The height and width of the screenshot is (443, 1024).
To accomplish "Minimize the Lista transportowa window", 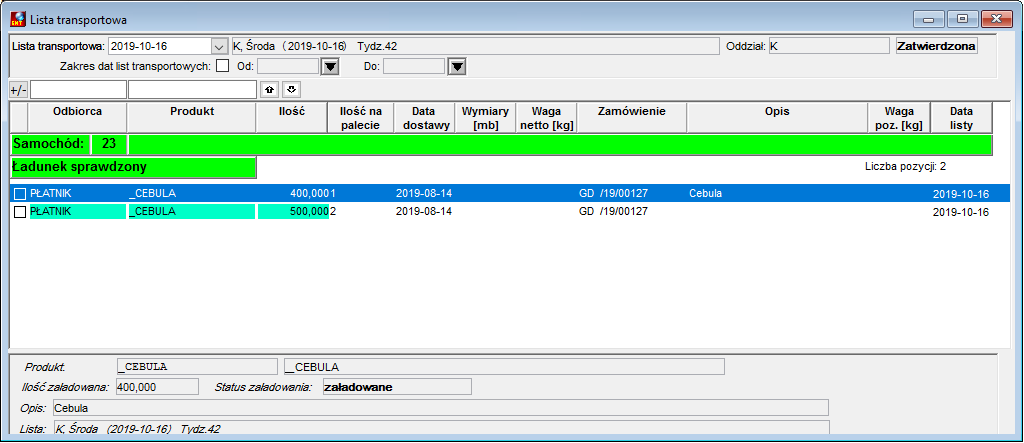I will pos(927,20).
